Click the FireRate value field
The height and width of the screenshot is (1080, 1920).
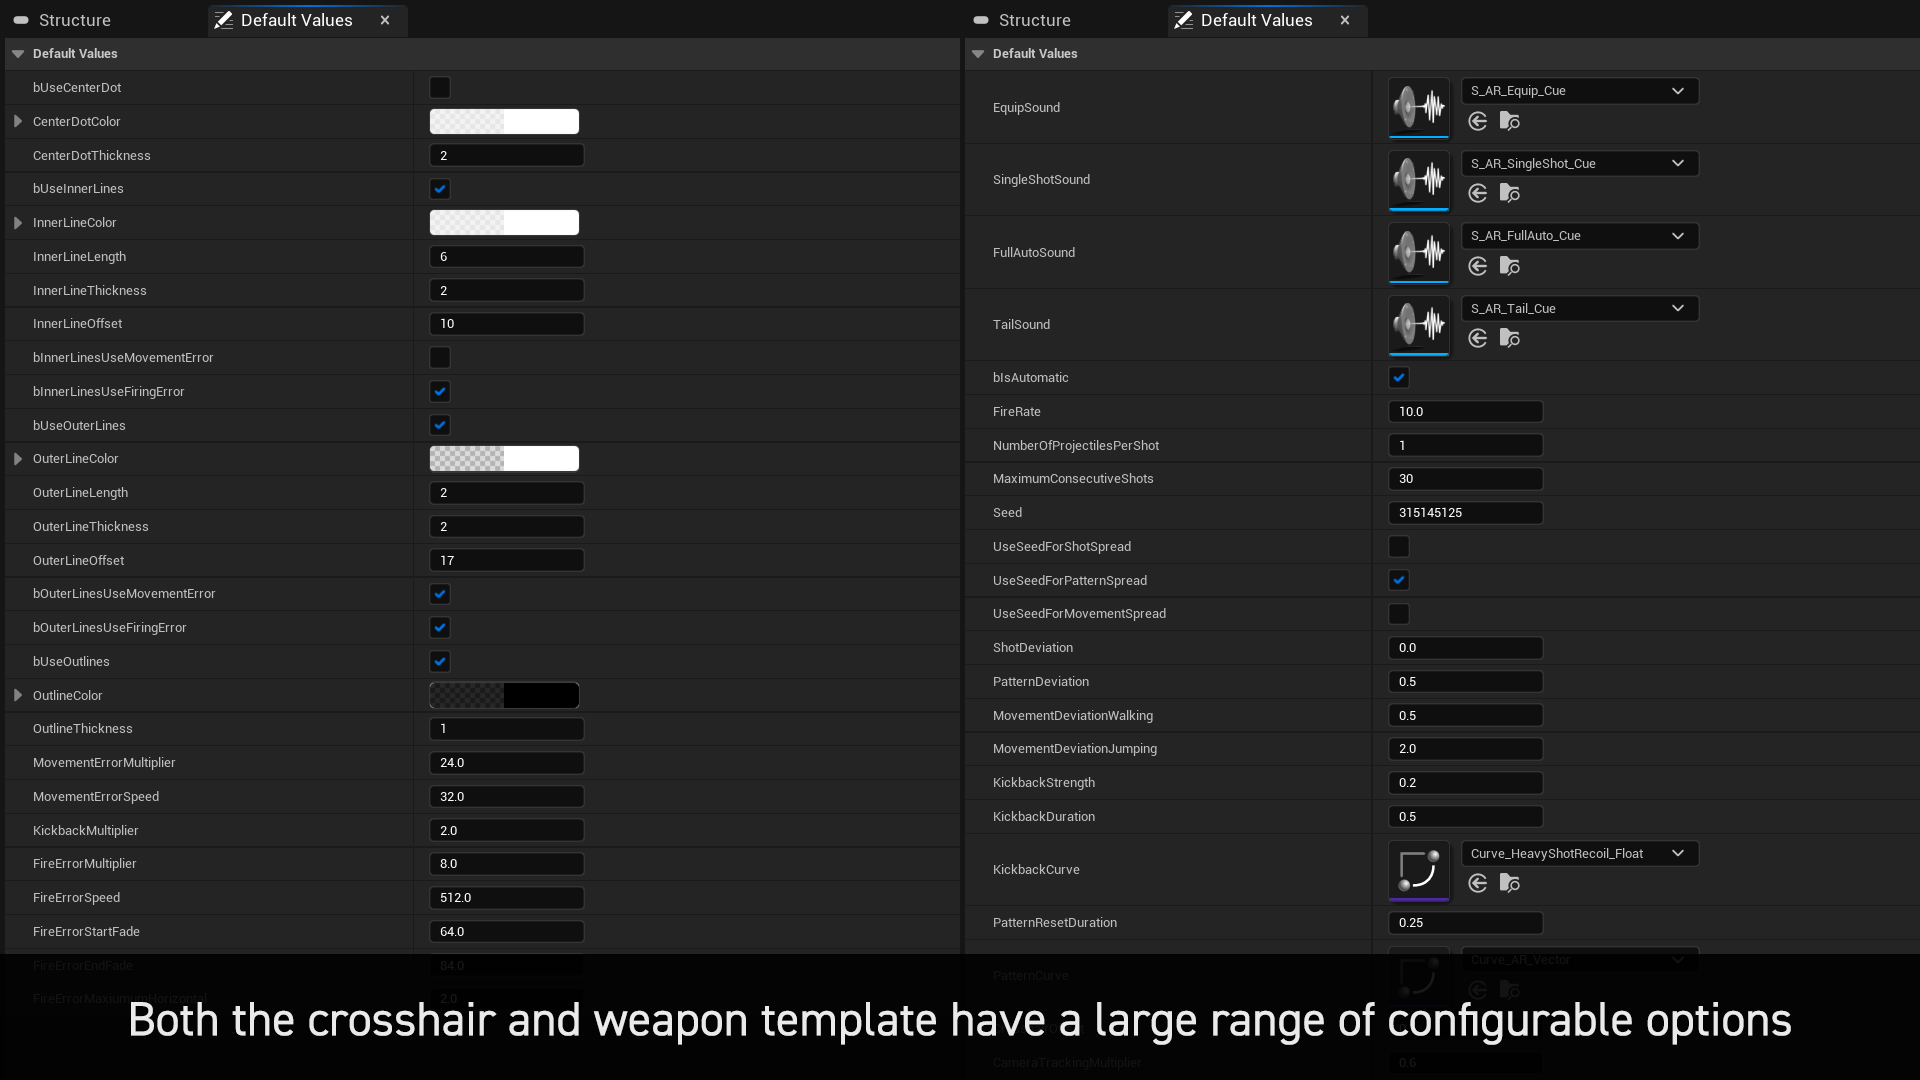click(1465, 412)
